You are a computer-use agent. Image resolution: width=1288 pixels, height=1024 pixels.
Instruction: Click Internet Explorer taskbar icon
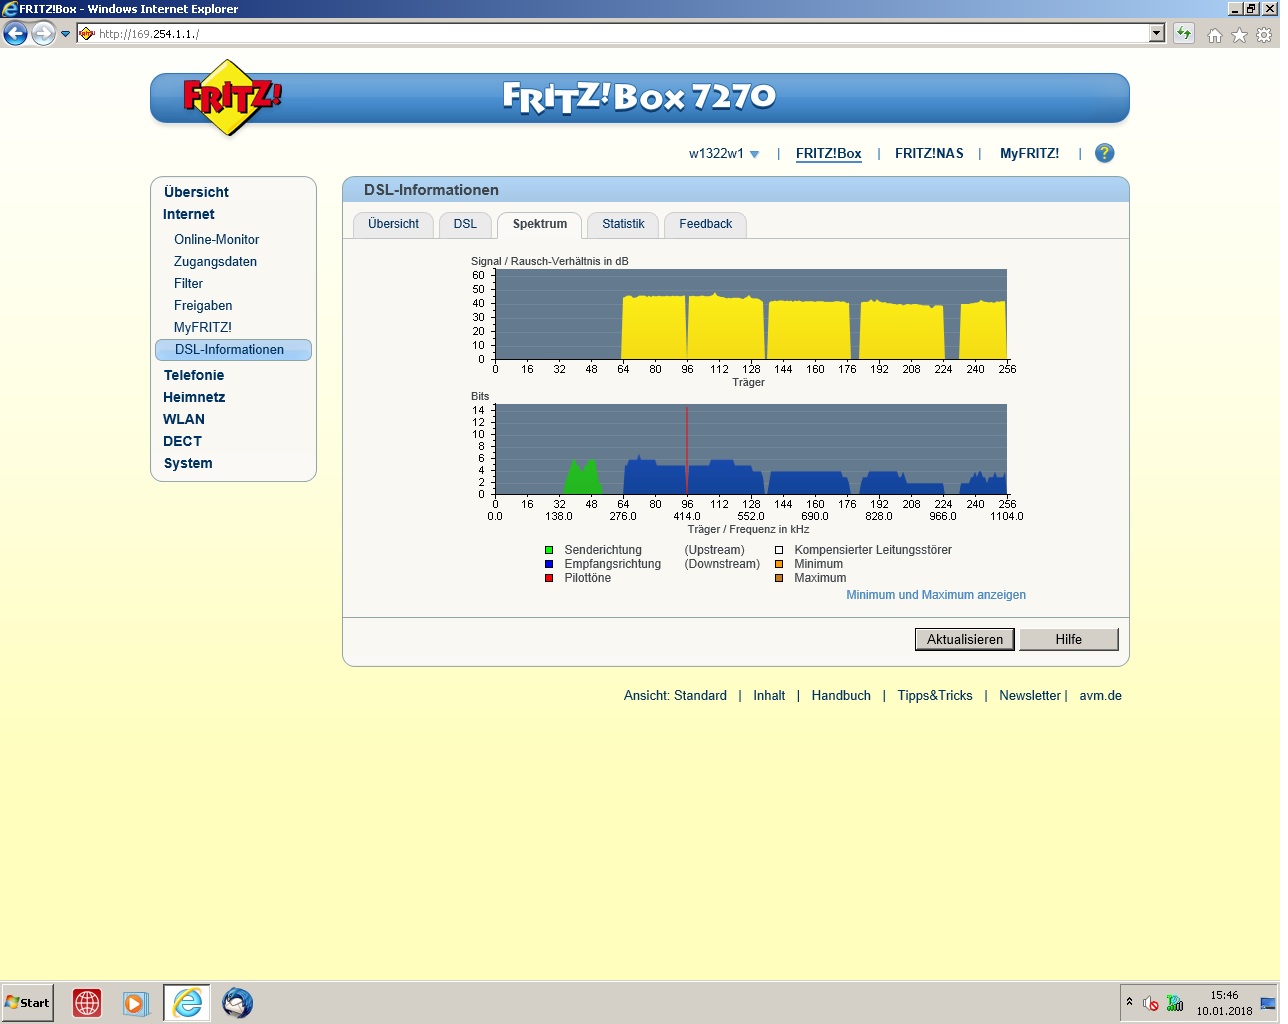click(187, 1003)
